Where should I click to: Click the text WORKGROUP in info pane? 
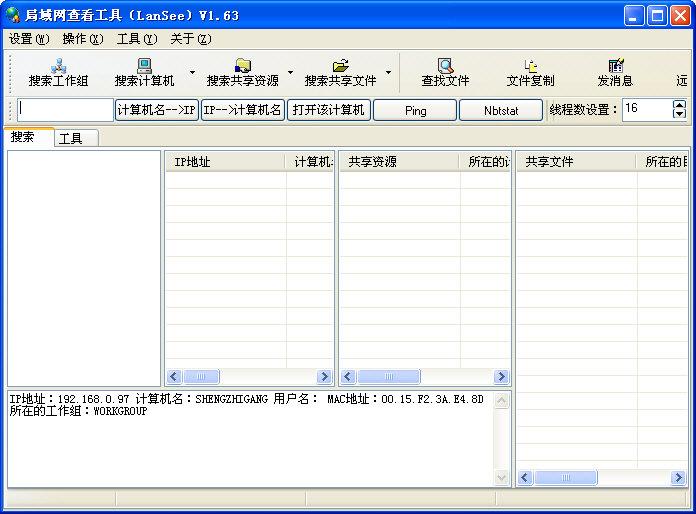120,411
